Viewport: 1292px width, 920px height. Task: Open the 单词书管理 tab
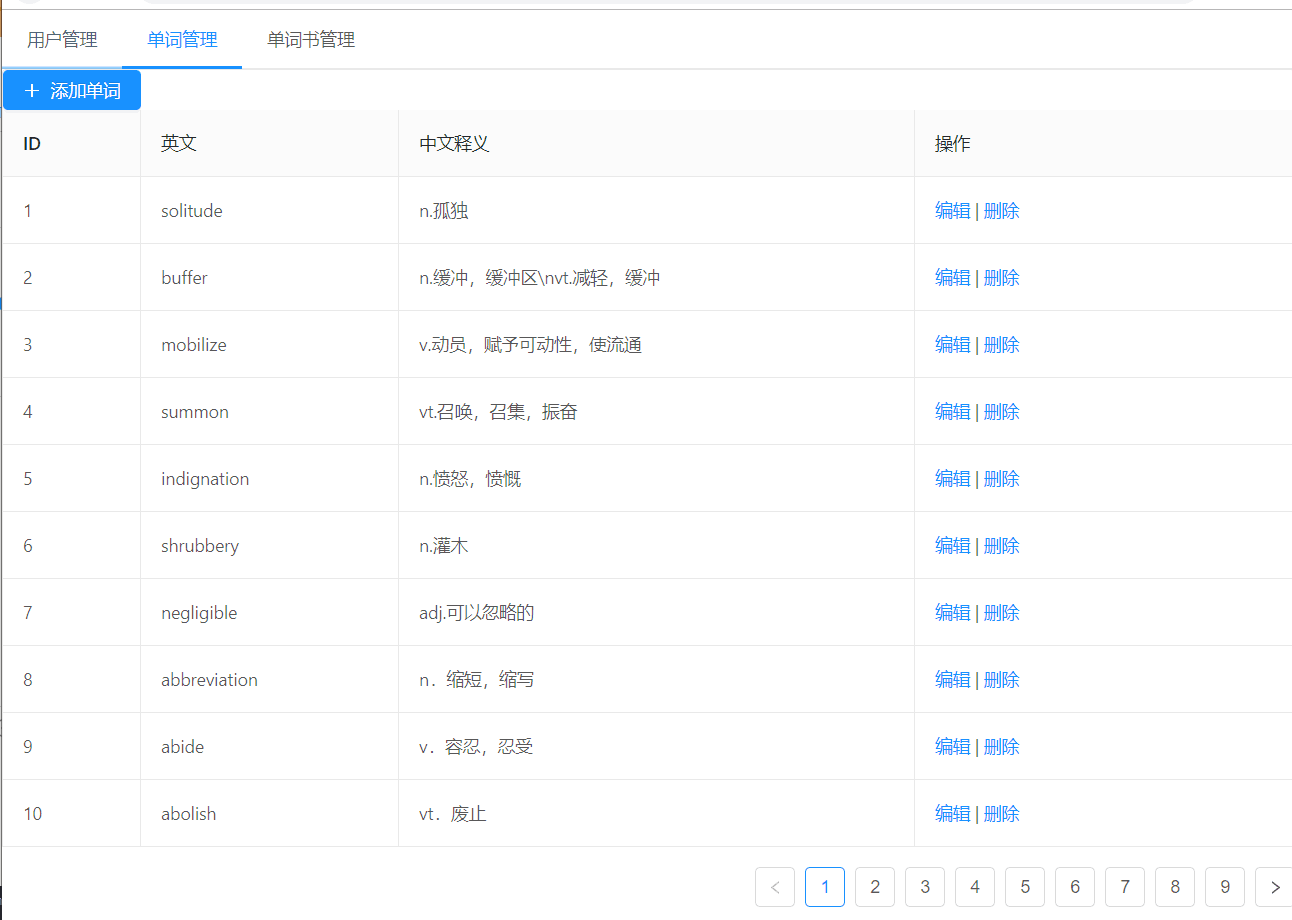coord(311,40)
